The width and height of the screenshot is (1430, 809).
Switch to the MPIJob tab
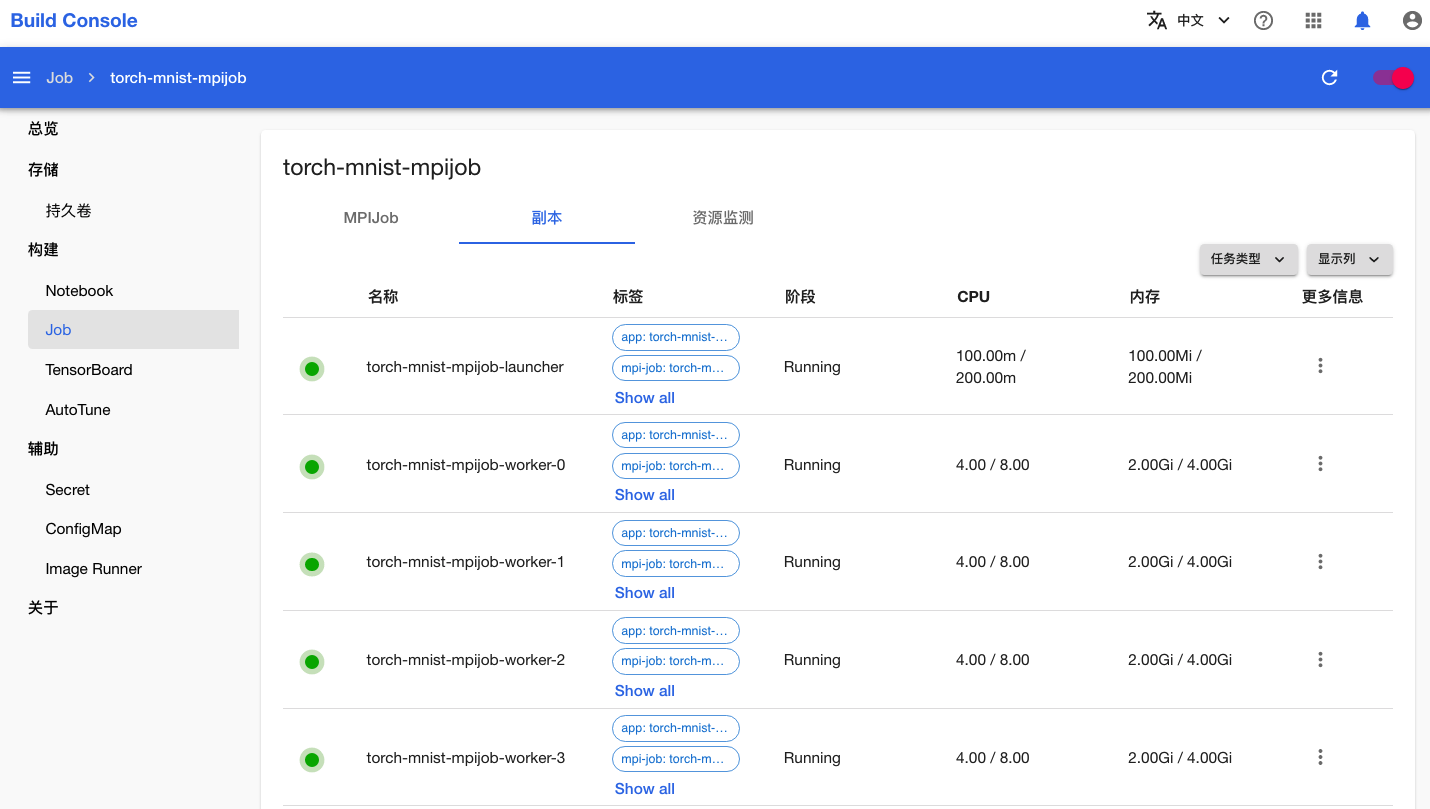click(x=371, y=218)
